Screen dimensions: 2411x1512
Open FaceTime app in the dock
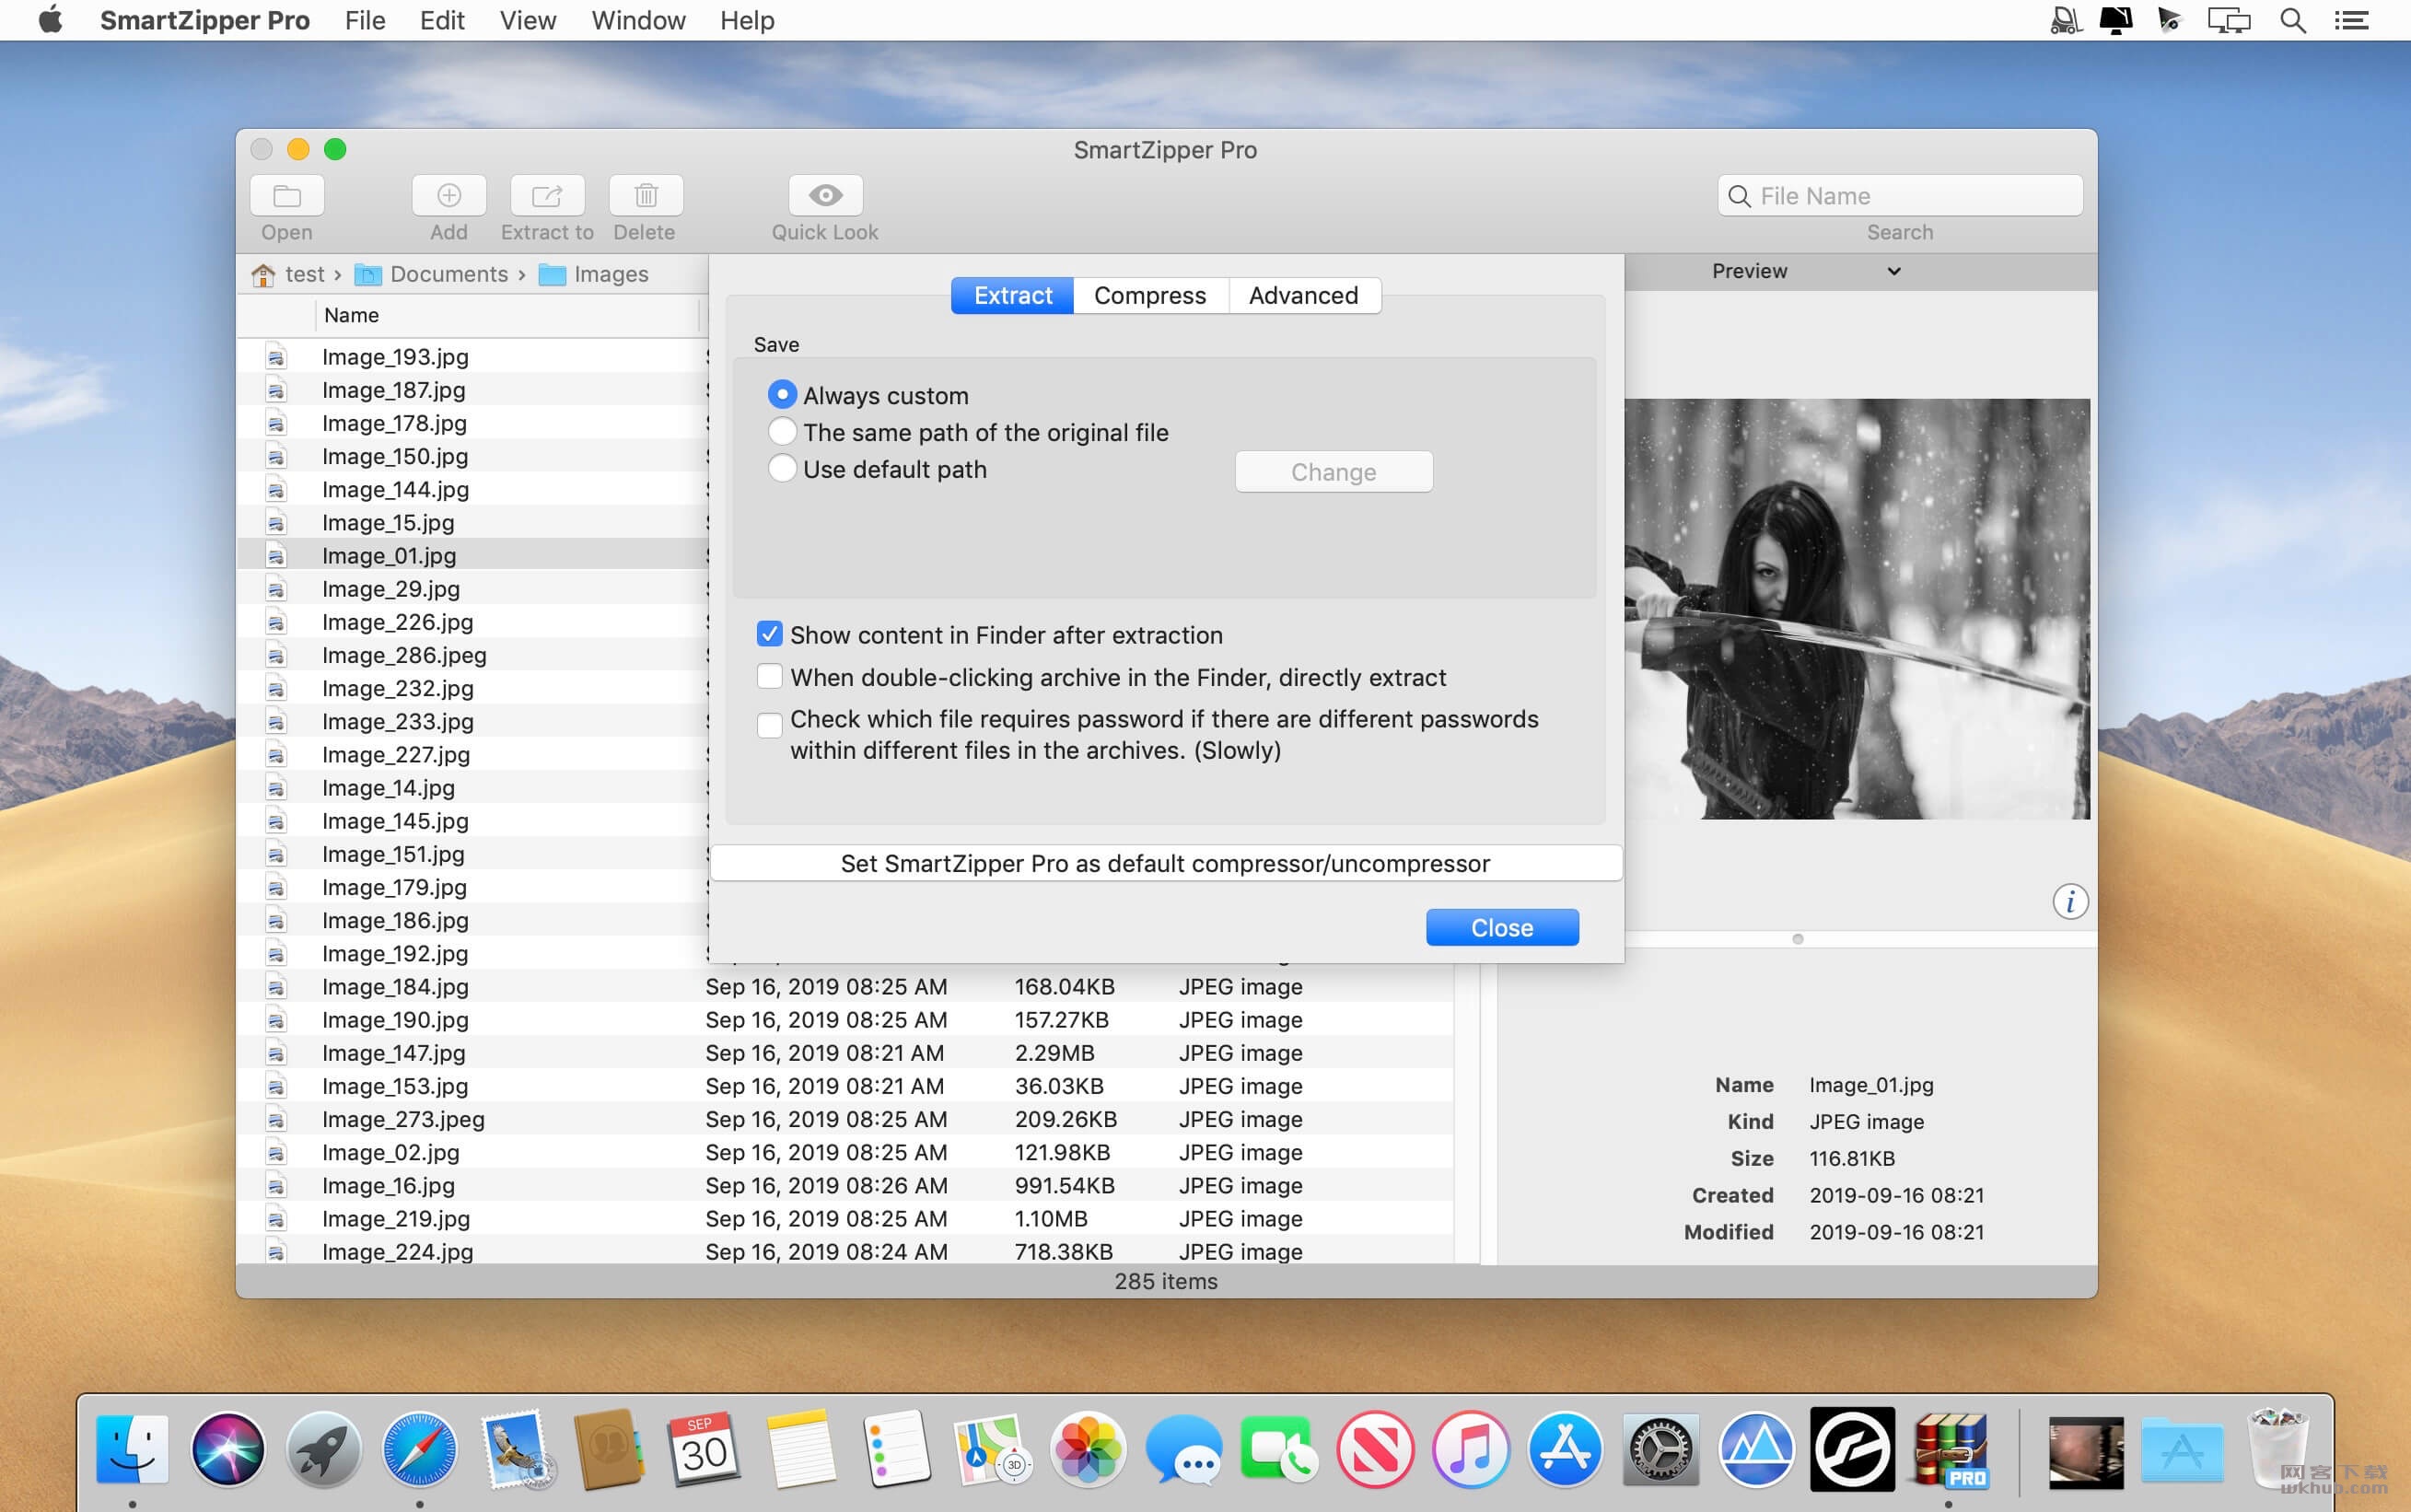tap(1279, 1448)
